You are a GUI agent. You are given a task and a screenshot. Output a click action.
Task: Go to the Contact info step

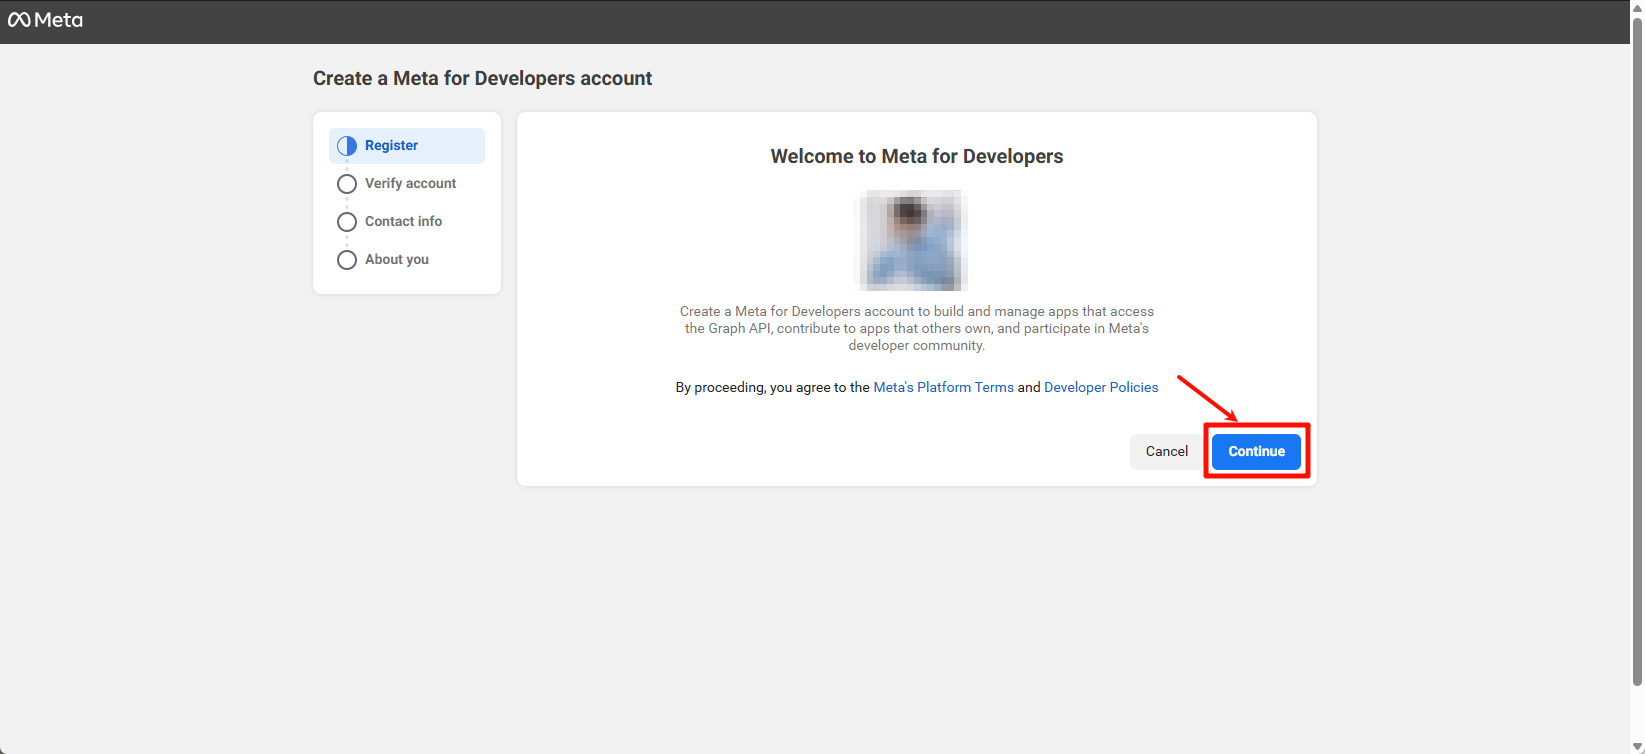403,222
